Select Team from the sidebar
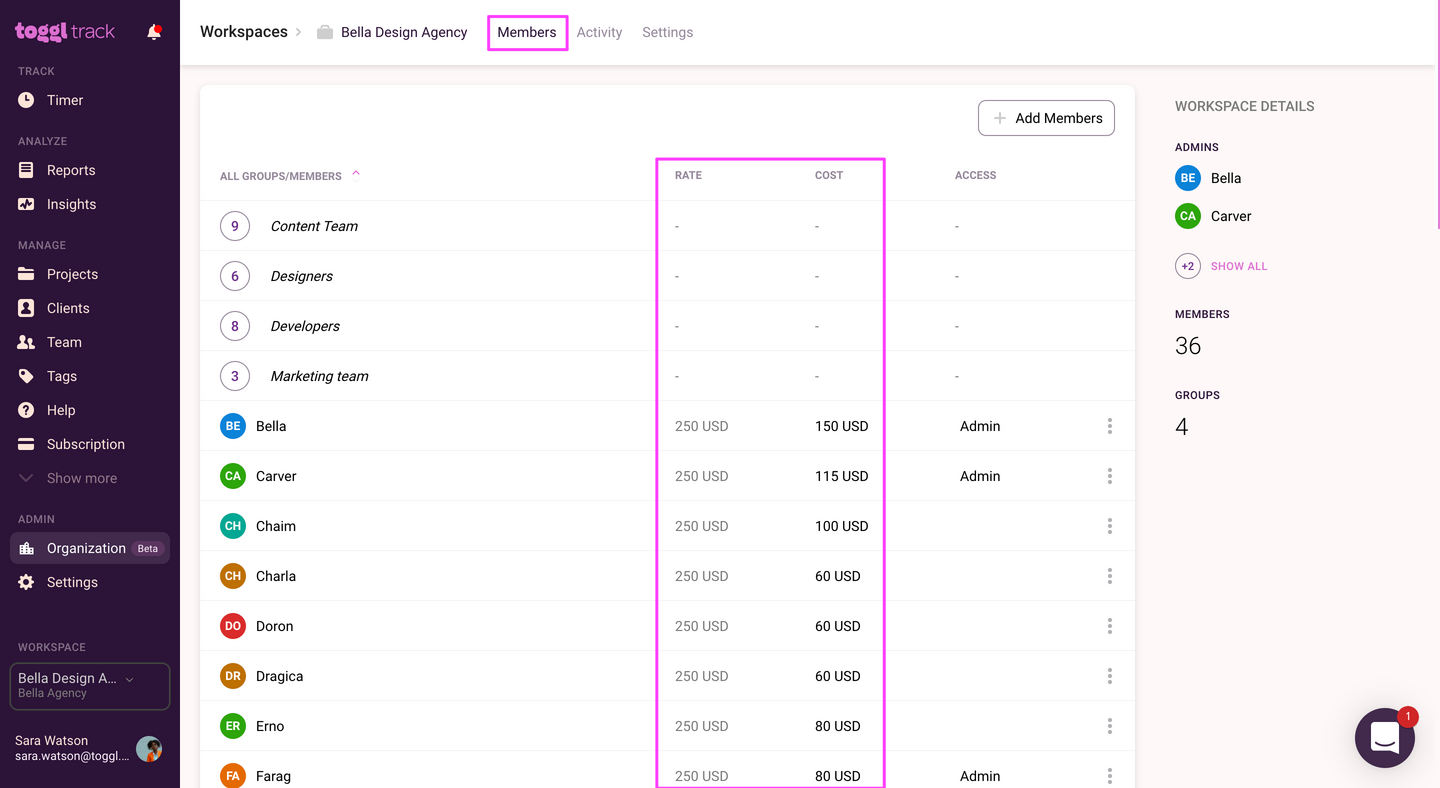The image size is (1440, 788). click(65, 342)
